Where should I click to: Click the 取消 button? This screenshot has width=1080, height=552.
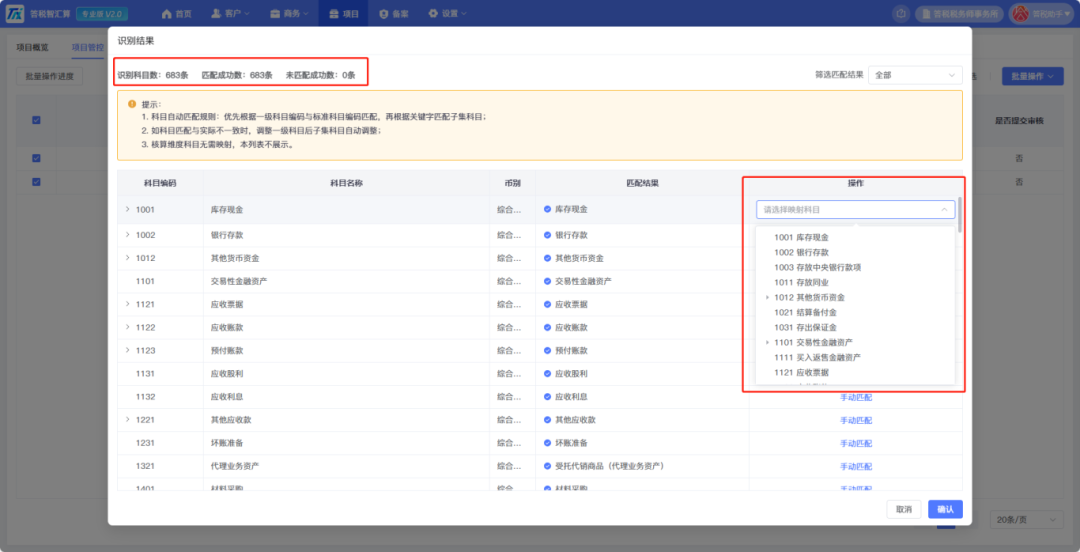tap(904, 509)
